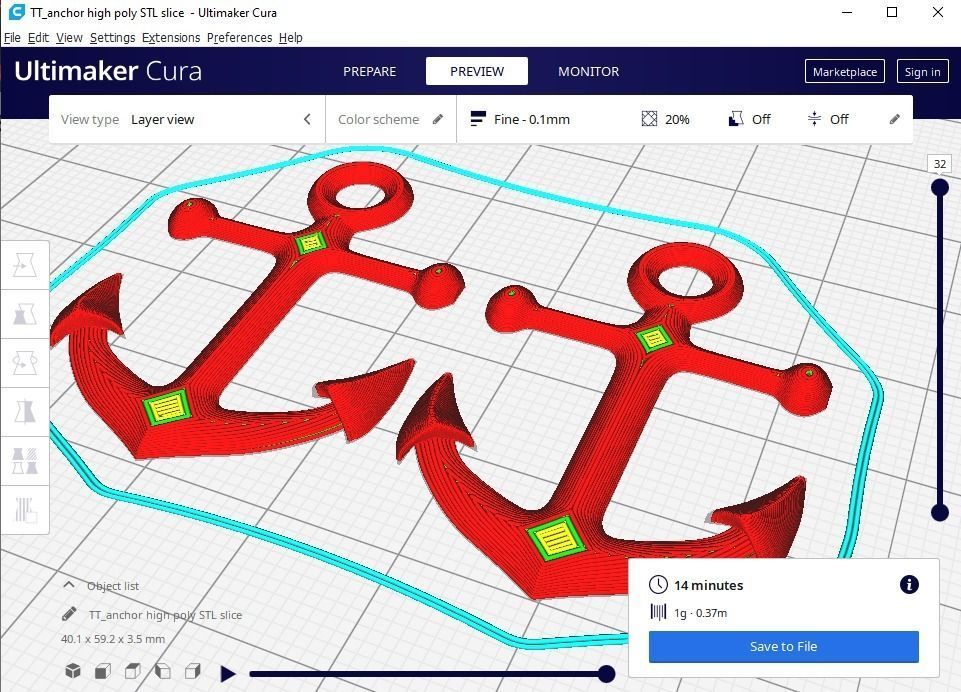Select the Mirror tool in left toolbar
This screenshot has width=961, height=692.
pyautogui.click(x=25, y=413)
